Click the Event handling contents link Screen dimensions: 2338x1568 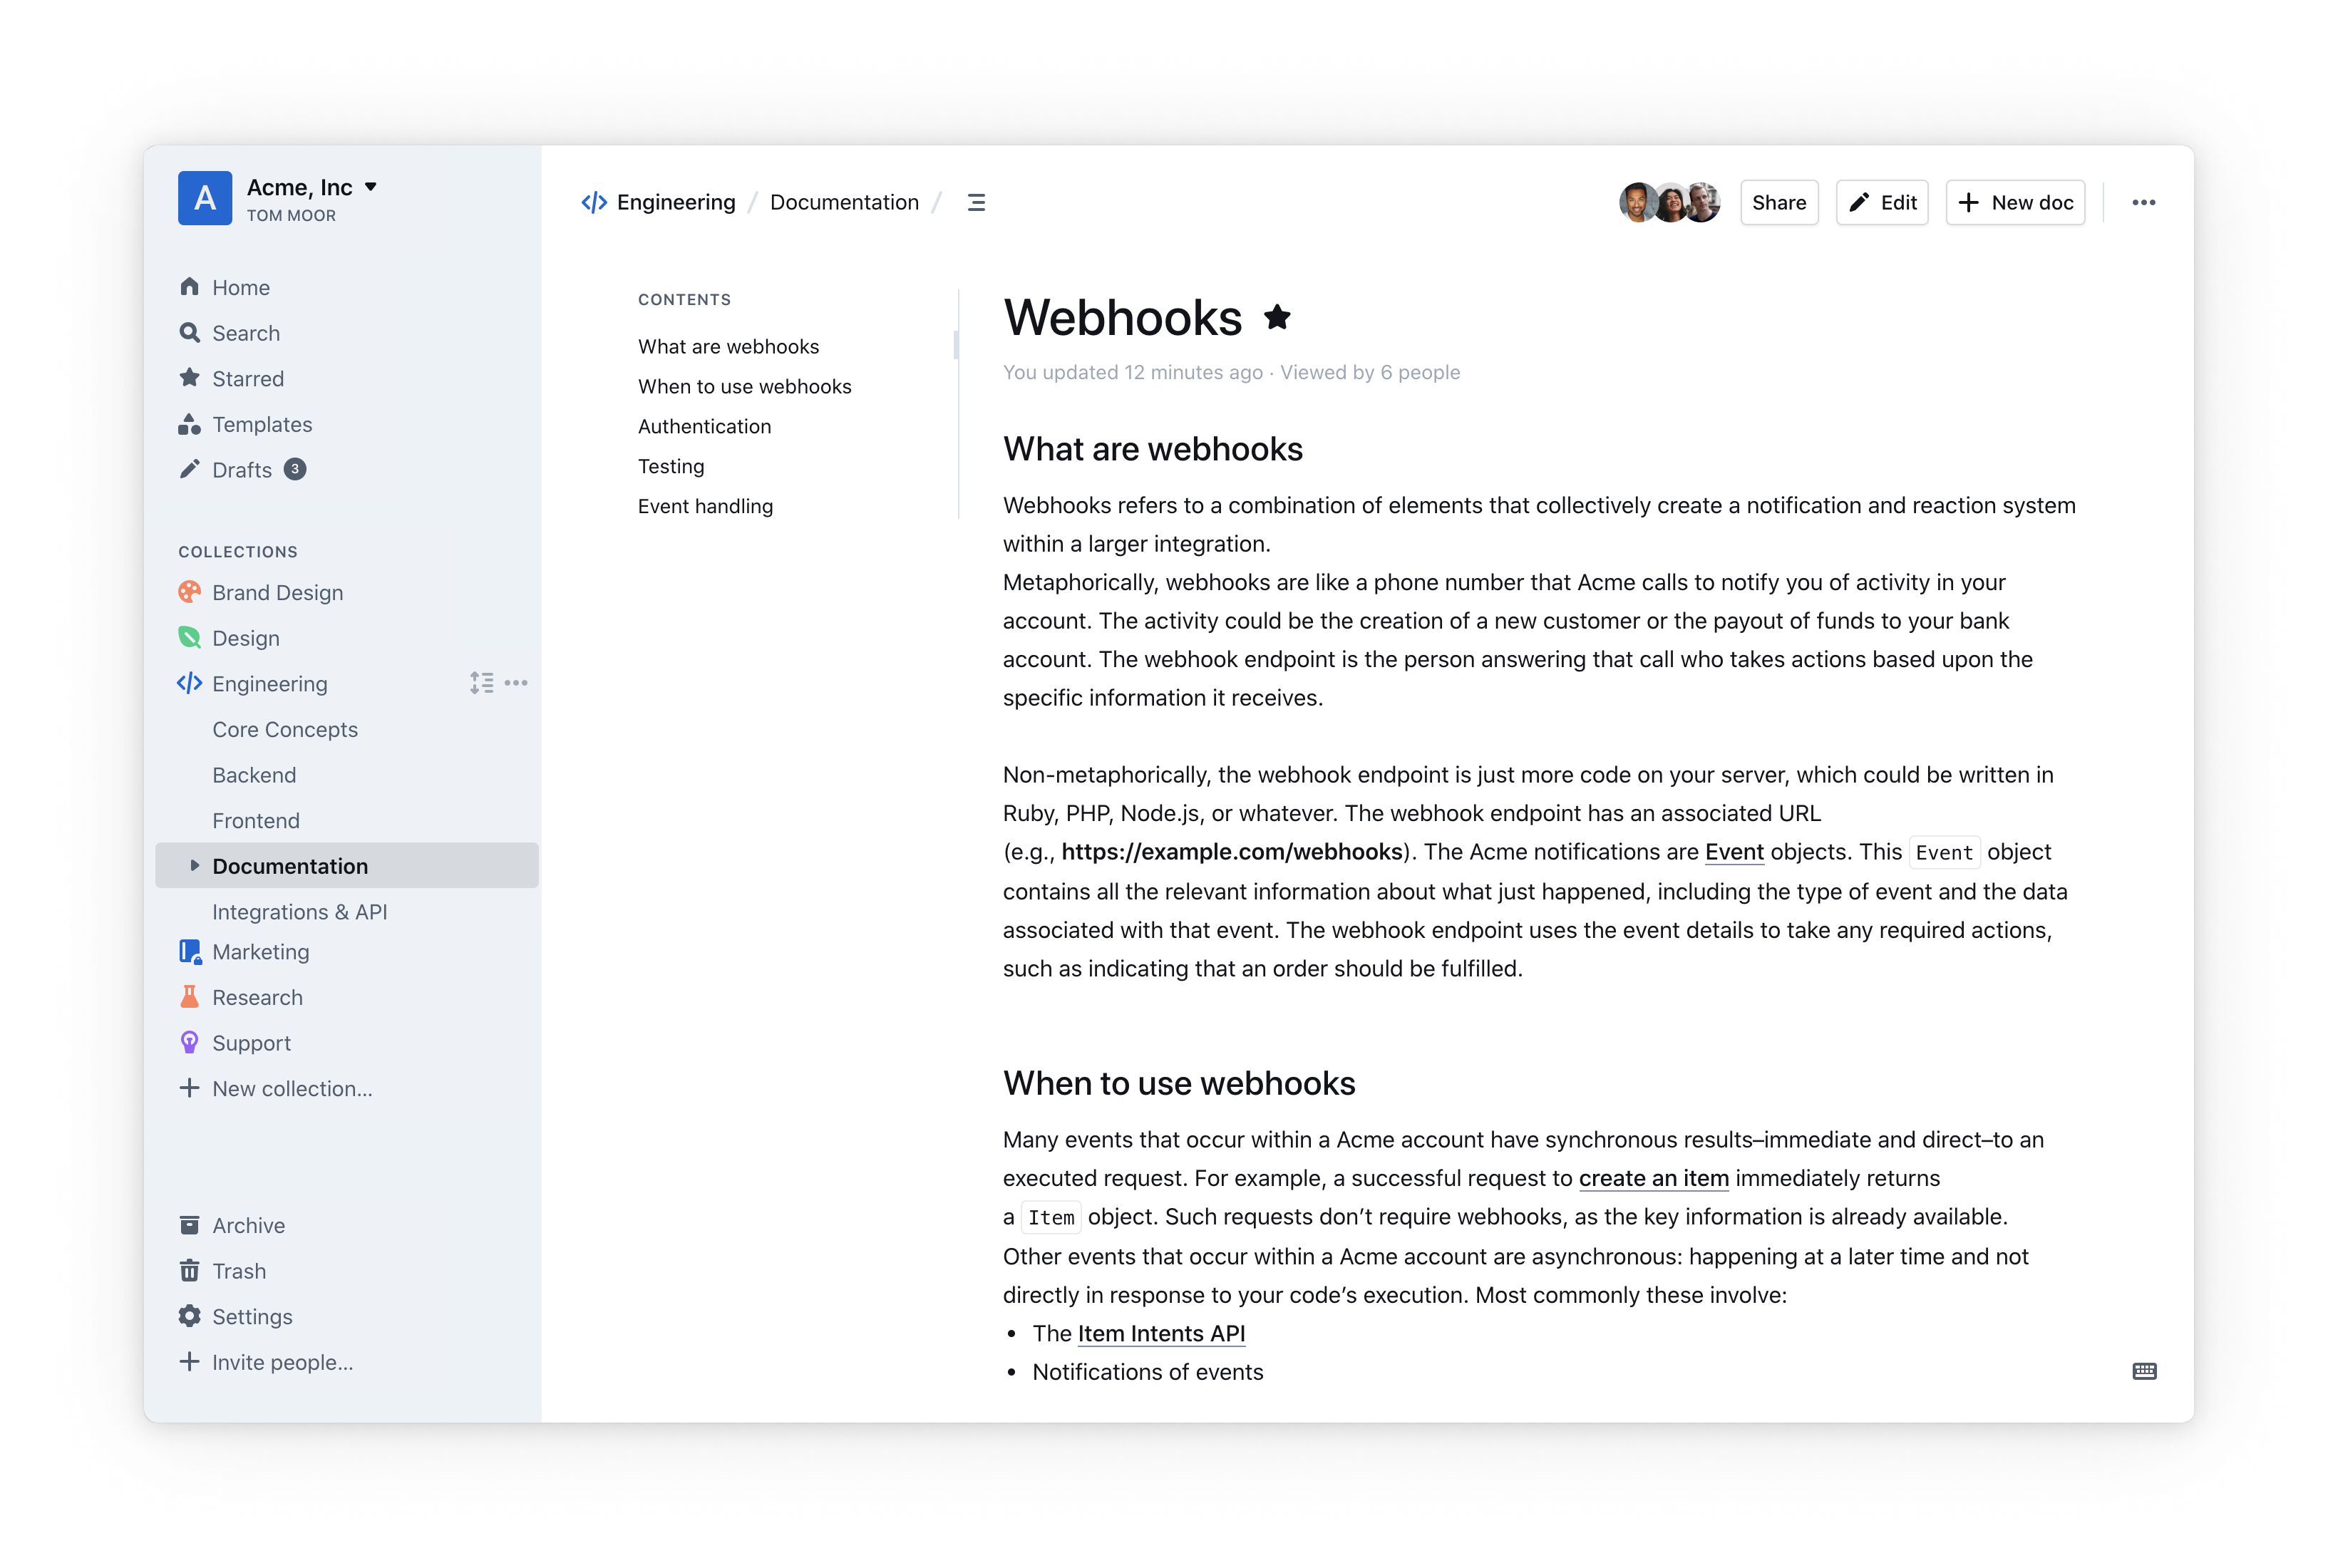tap(705, 506)
